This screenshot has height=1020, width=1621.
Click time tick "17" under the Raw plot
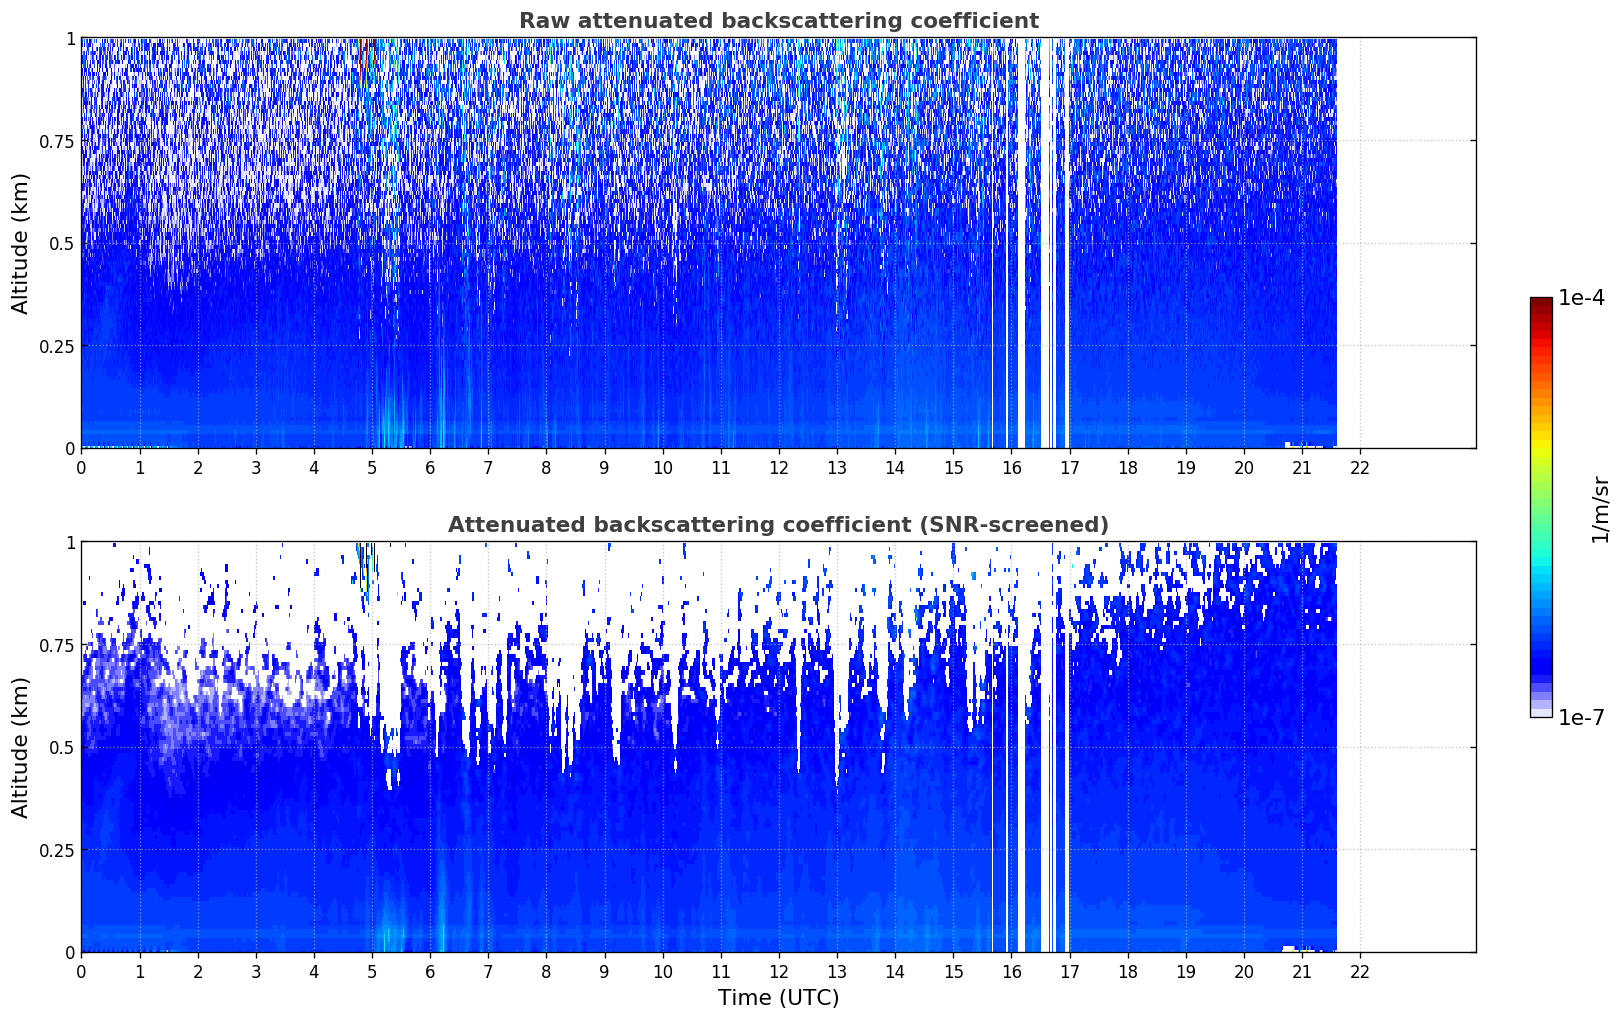click(x=1070, y=467)
